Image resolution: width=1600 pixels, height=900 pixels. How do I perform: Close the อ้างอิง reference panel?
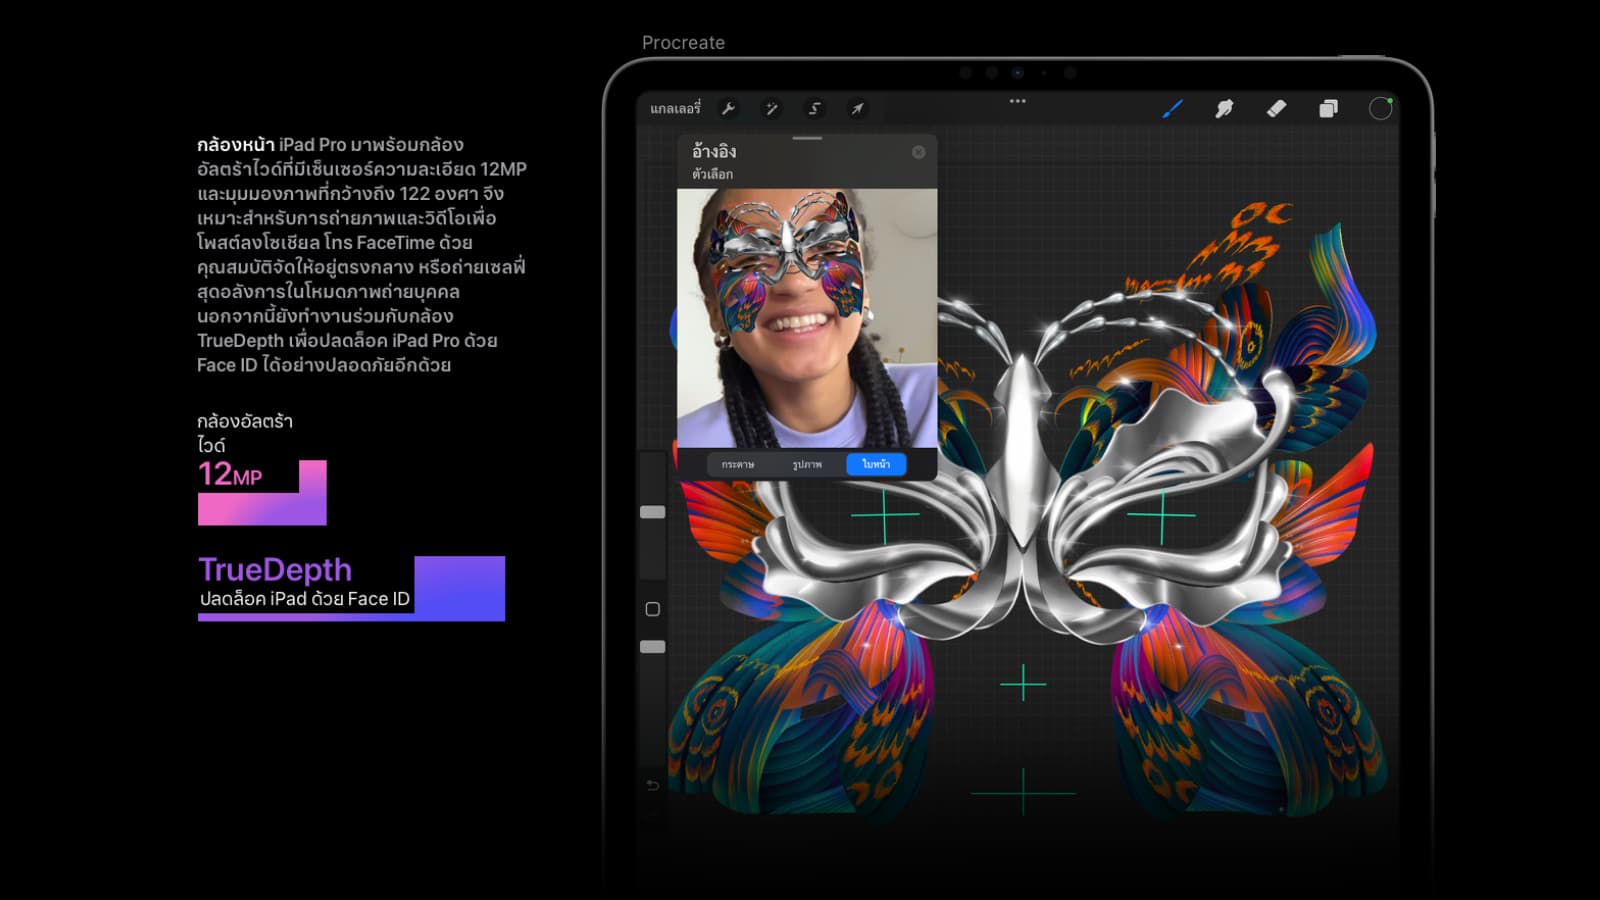(918, 152)
